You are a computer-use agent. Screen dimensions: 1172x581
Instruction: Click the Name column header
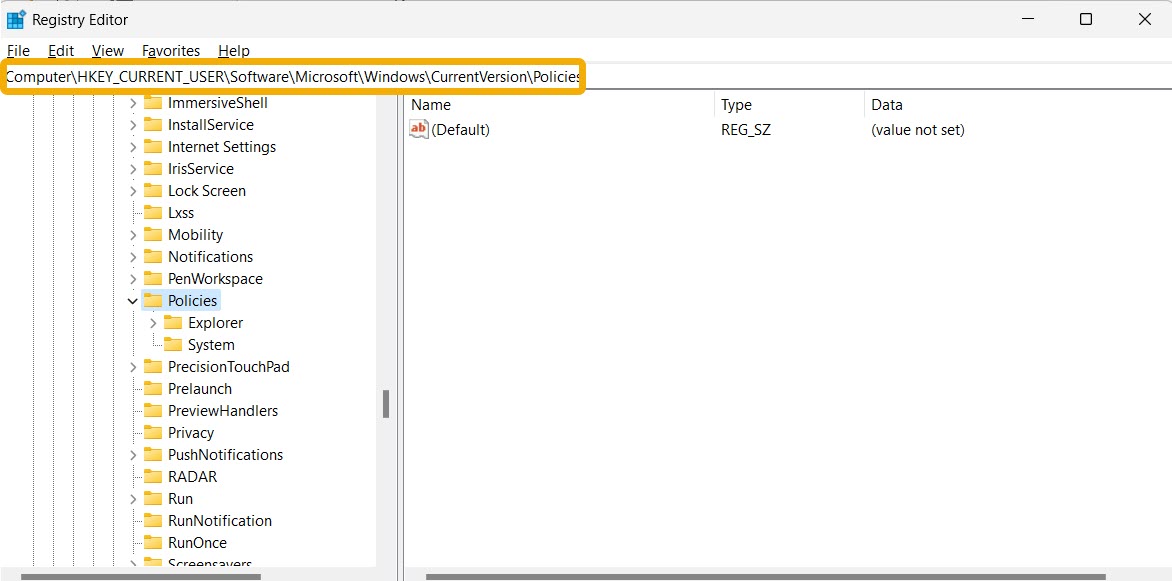click(431, 104)
